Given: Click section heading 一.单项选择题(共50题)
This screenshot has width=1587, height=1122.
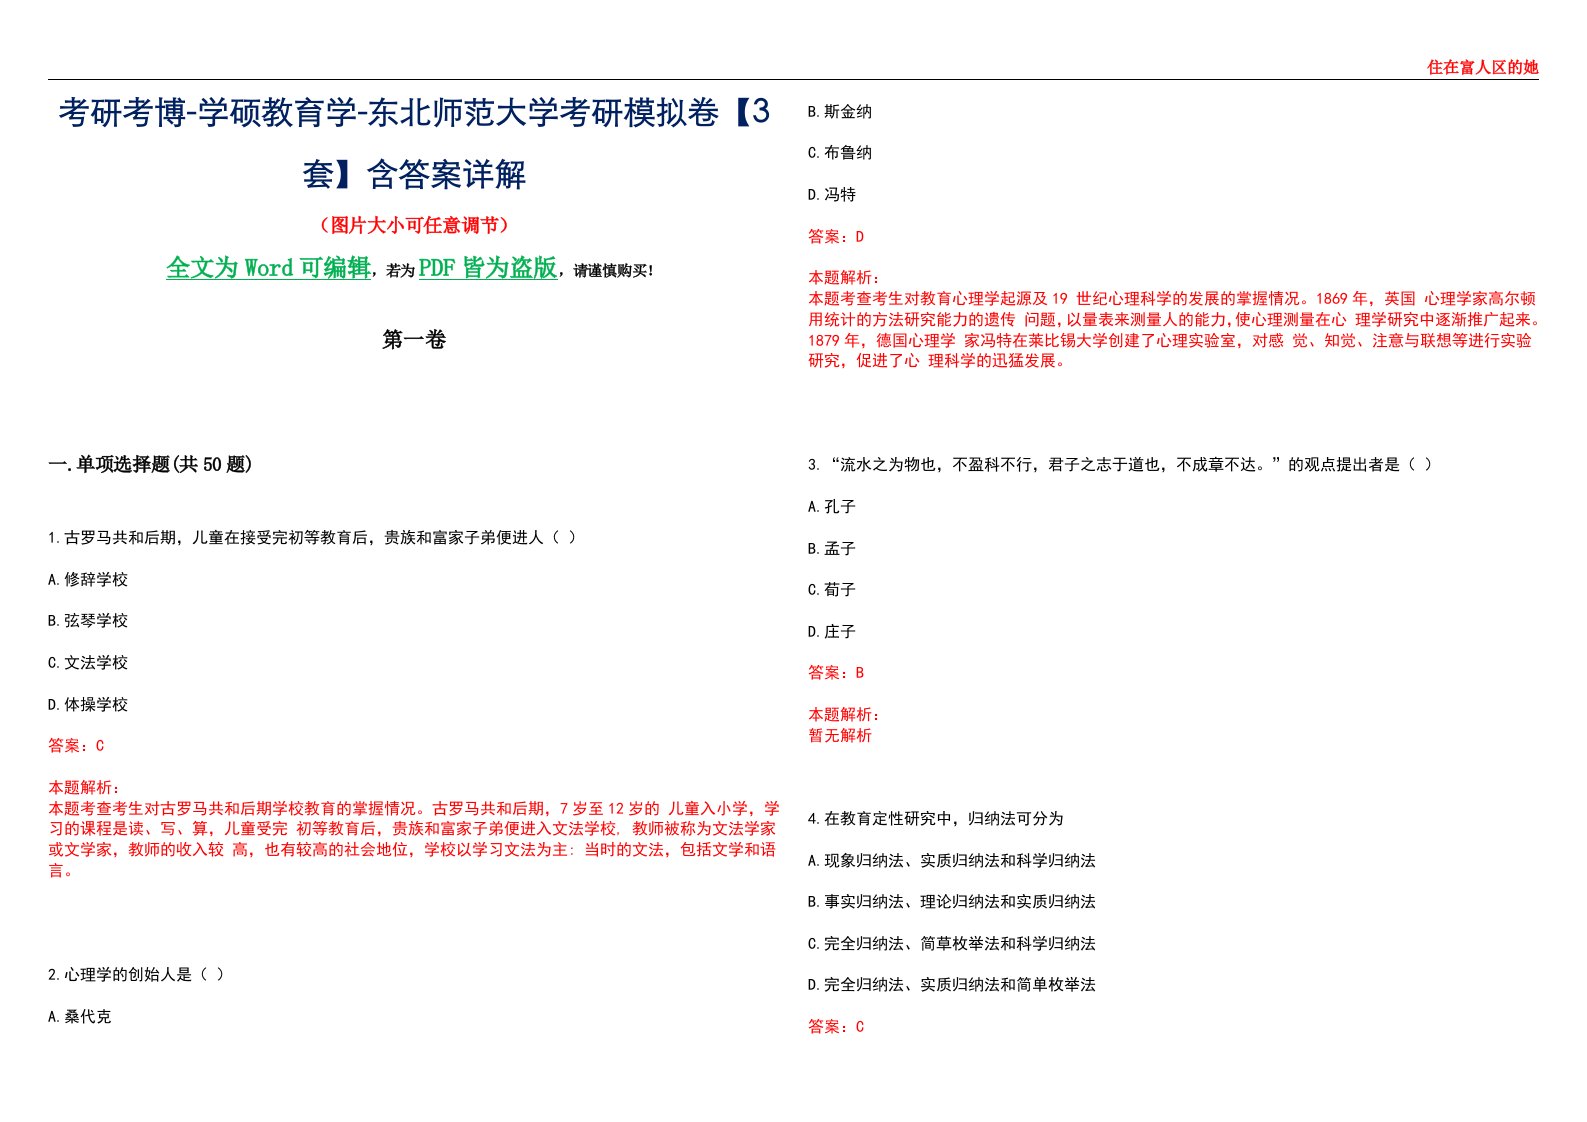Looking at the screenshot, I should 150,464.
